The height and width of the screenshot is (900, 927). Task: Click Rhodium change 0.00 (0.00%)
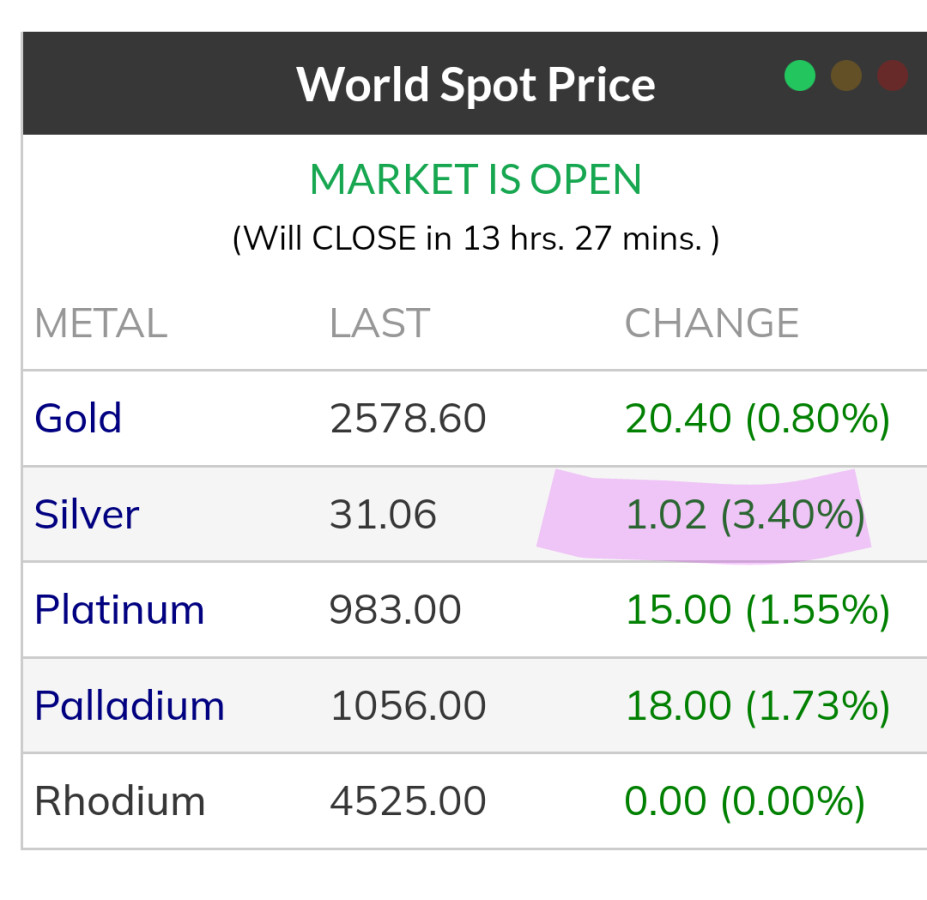pyautogui.click(x=745, y=801)
